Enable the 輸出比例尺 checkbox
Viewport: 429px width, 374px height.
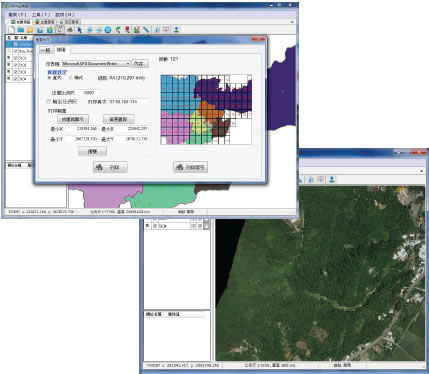[49, 102]
